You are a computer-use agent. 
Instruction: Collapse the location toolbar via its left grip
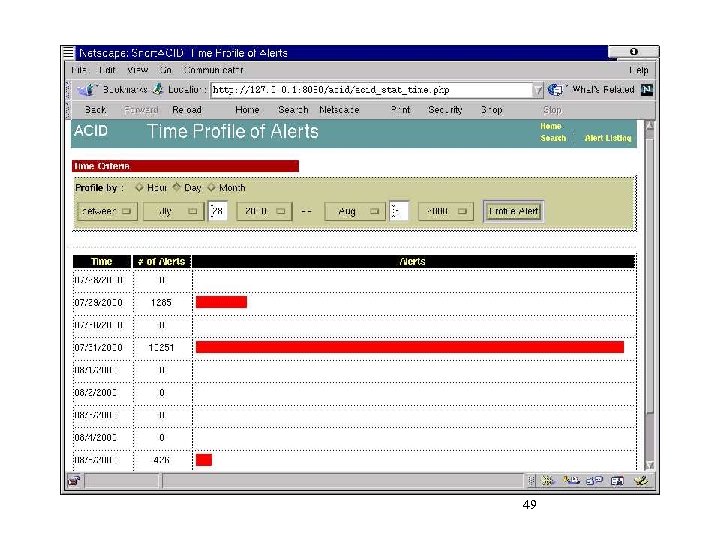68,90
